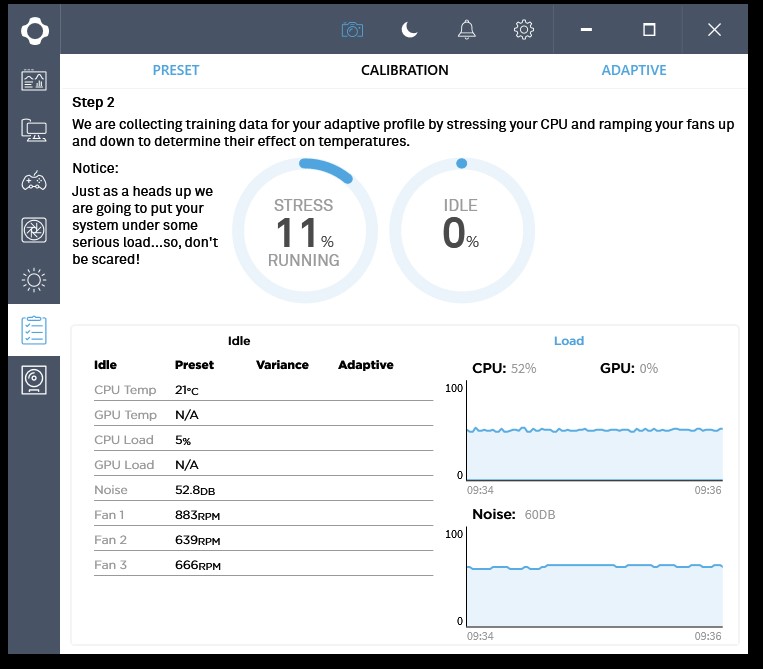This screenshot has height=669, width=763.
Task: Click the NZXT CAM logo icon
Action: point(35,31)
